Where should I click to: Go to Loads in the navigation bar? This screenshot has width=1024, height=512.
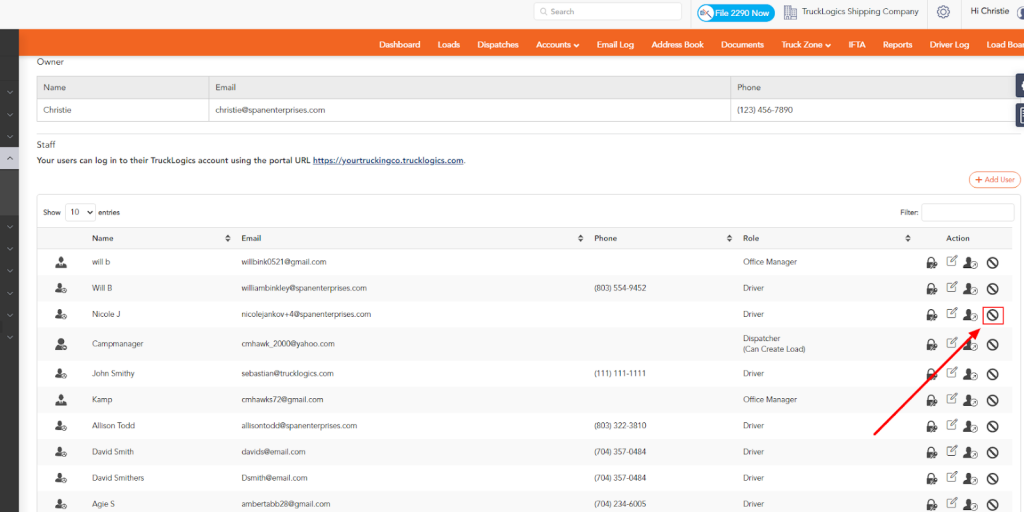coord(449,45)
